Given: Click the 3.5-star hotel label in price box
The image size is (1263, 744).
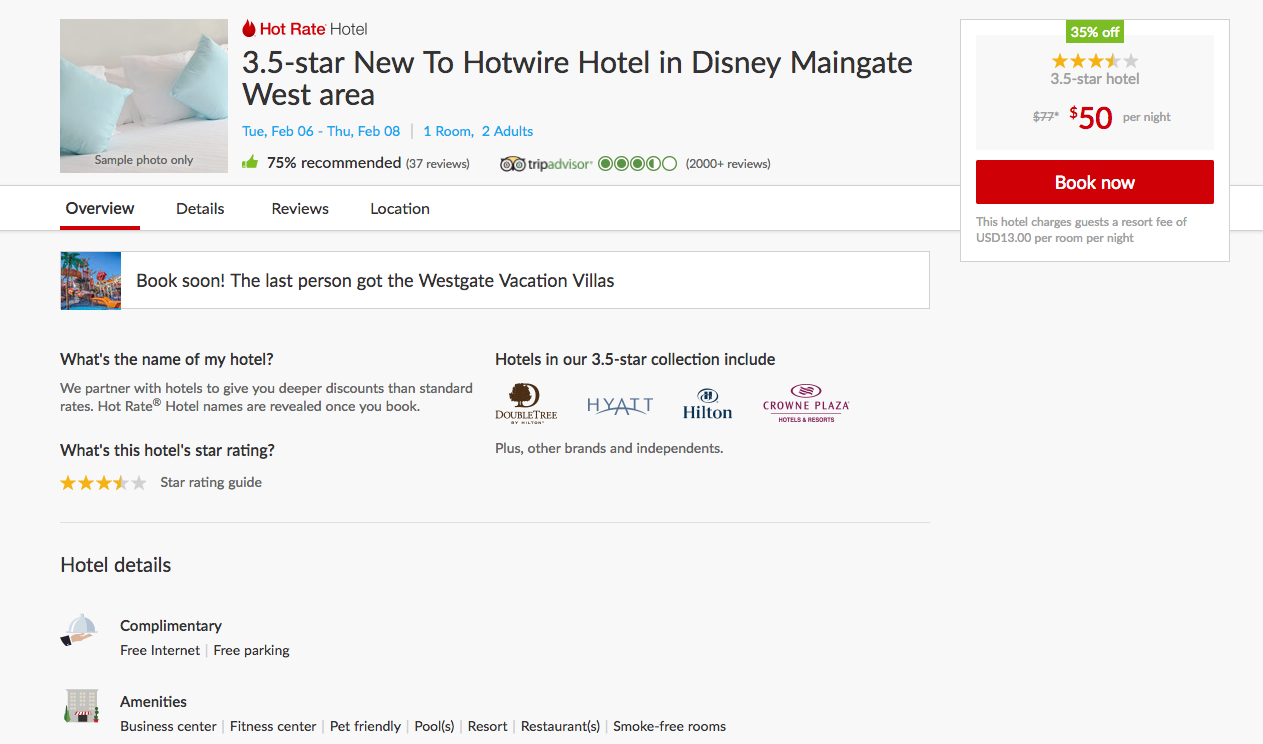Looking at the screenshot, I should (x=1095, y=79).
